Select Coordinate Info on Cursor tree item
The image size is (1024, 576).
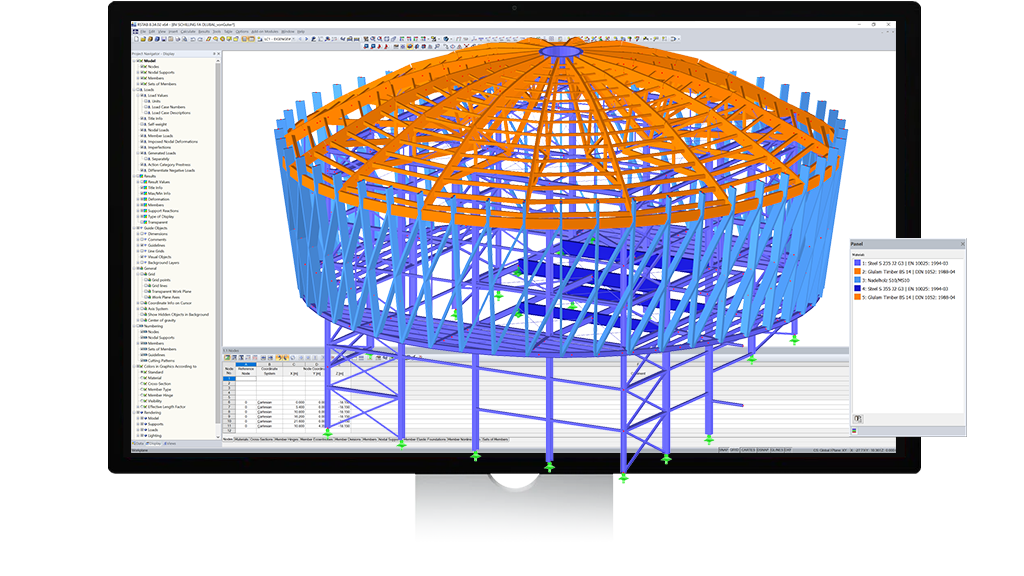pos(170,303)
